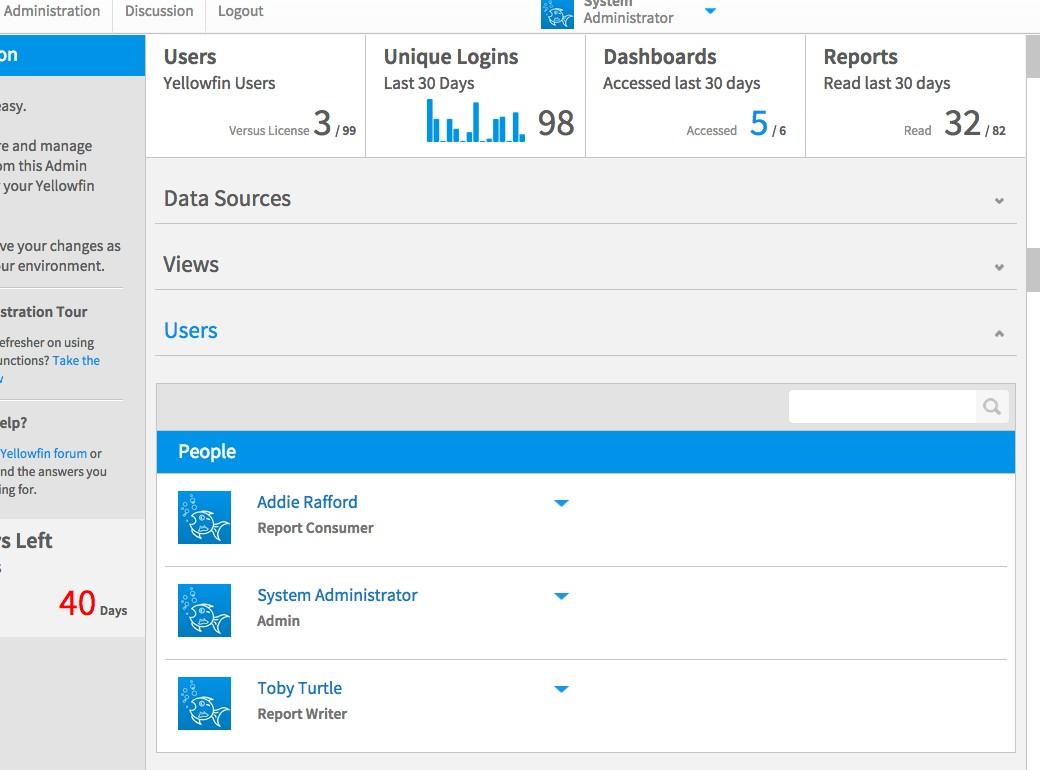Click the Views heading text

pyautogui.click(x=191, y=265)
